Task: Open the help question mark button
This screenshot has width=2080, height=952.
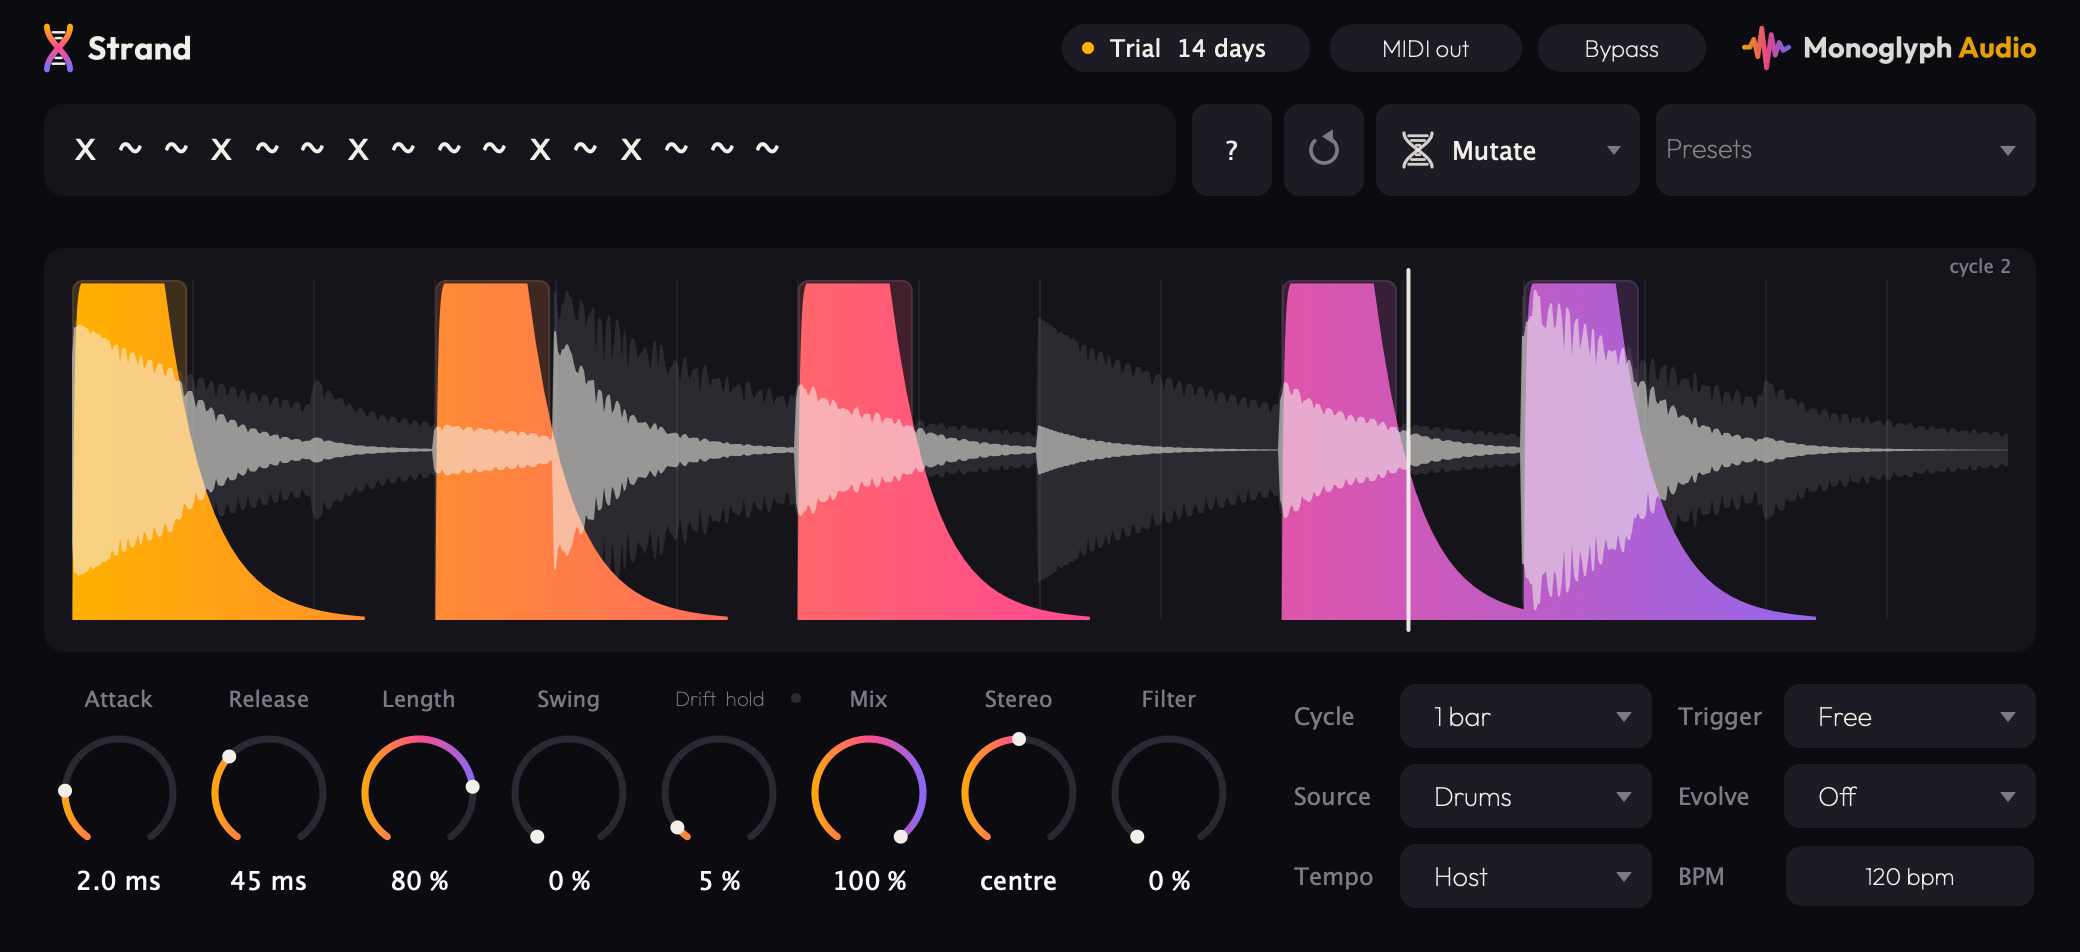Action: pyautogui.click(x=1231, y=150)
